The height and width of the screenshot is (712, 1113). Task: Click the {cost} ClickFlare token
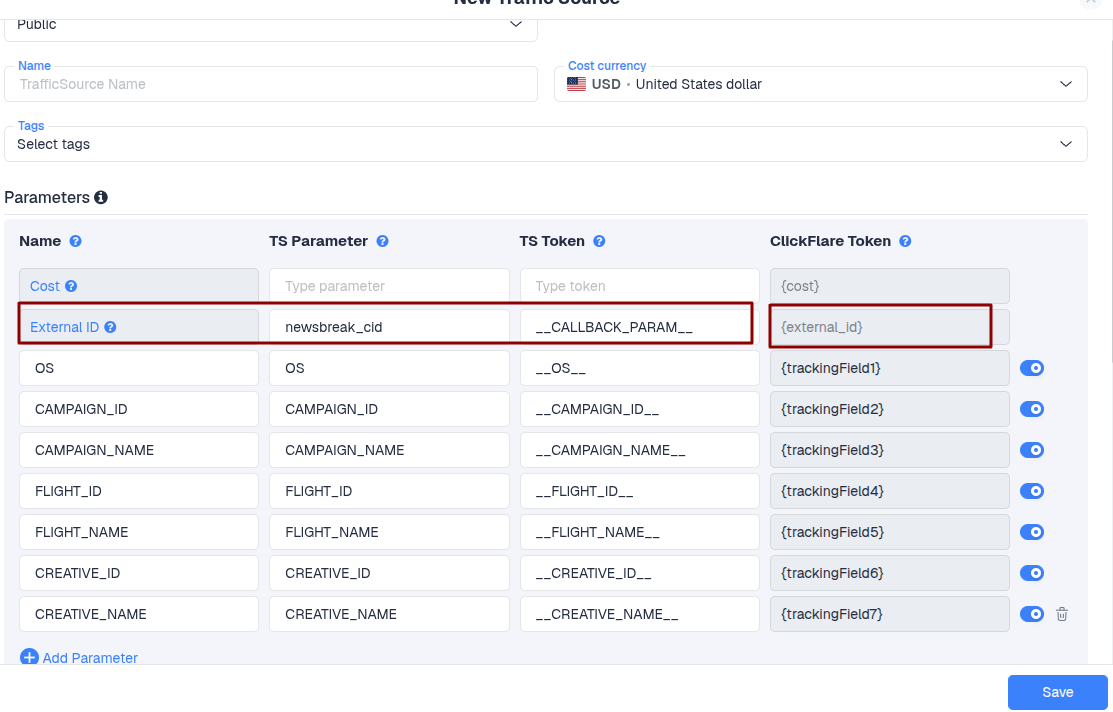click(x=889, y=286)
